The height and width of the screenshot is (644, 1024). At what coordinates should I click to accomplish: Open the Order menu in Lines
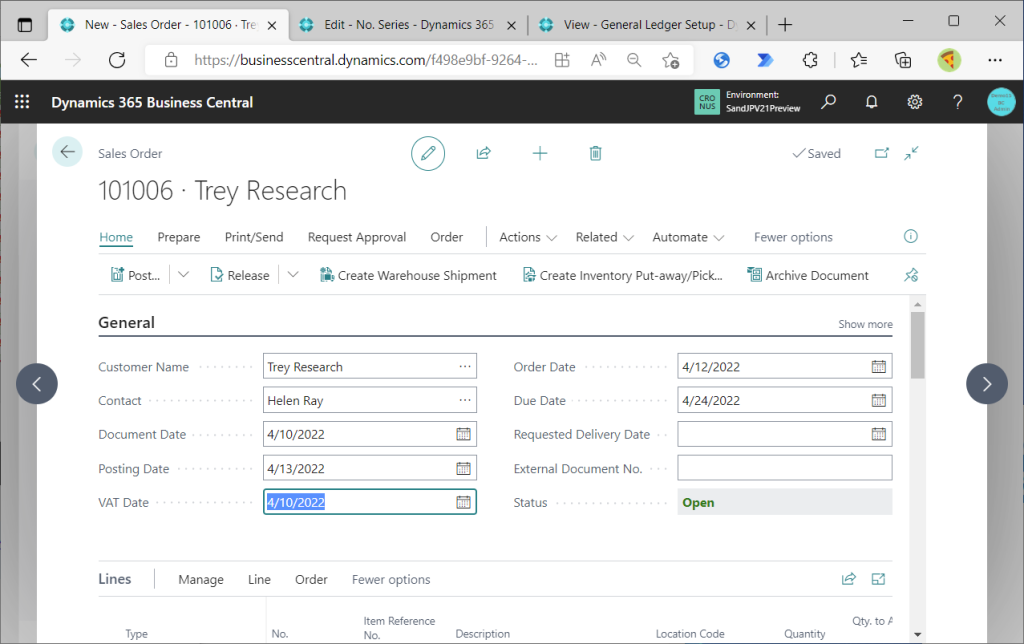click(311, 579)
